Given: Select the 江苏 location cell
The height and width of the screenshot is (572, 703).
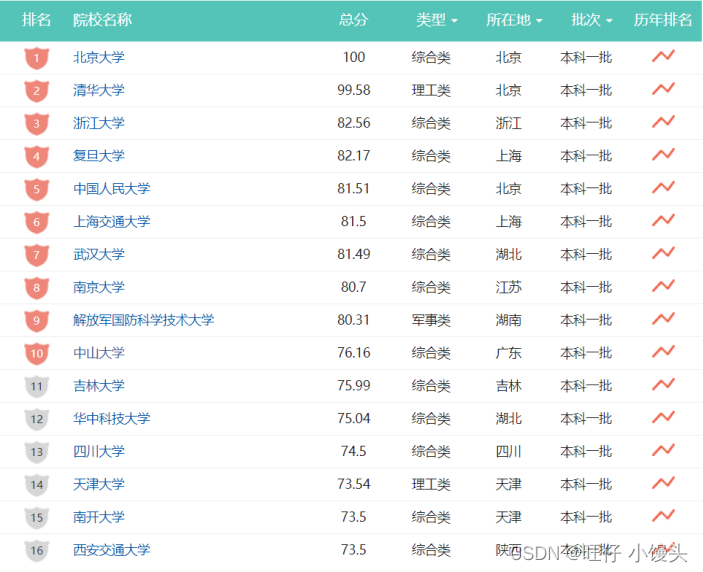Looking at the screenshot, I should click(x=508, y=287).
